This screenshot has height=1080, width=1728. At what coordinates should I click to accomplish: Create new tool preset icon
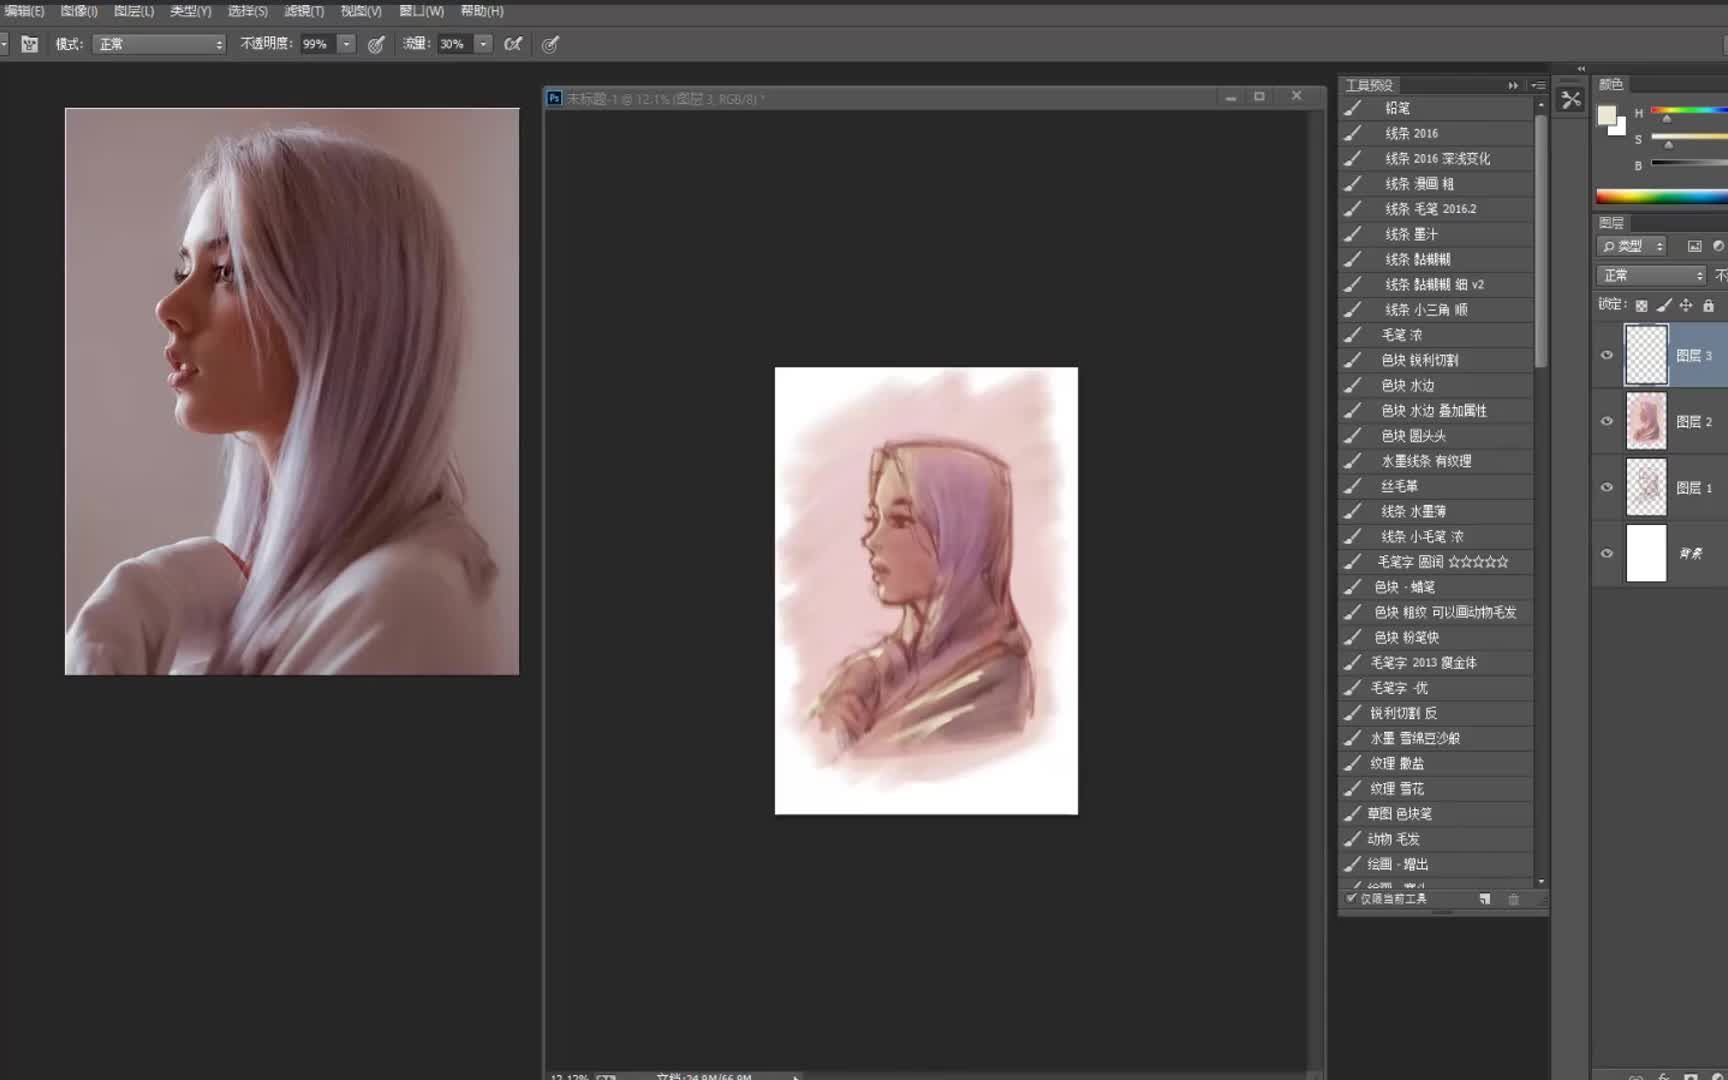coord(1485,899)
